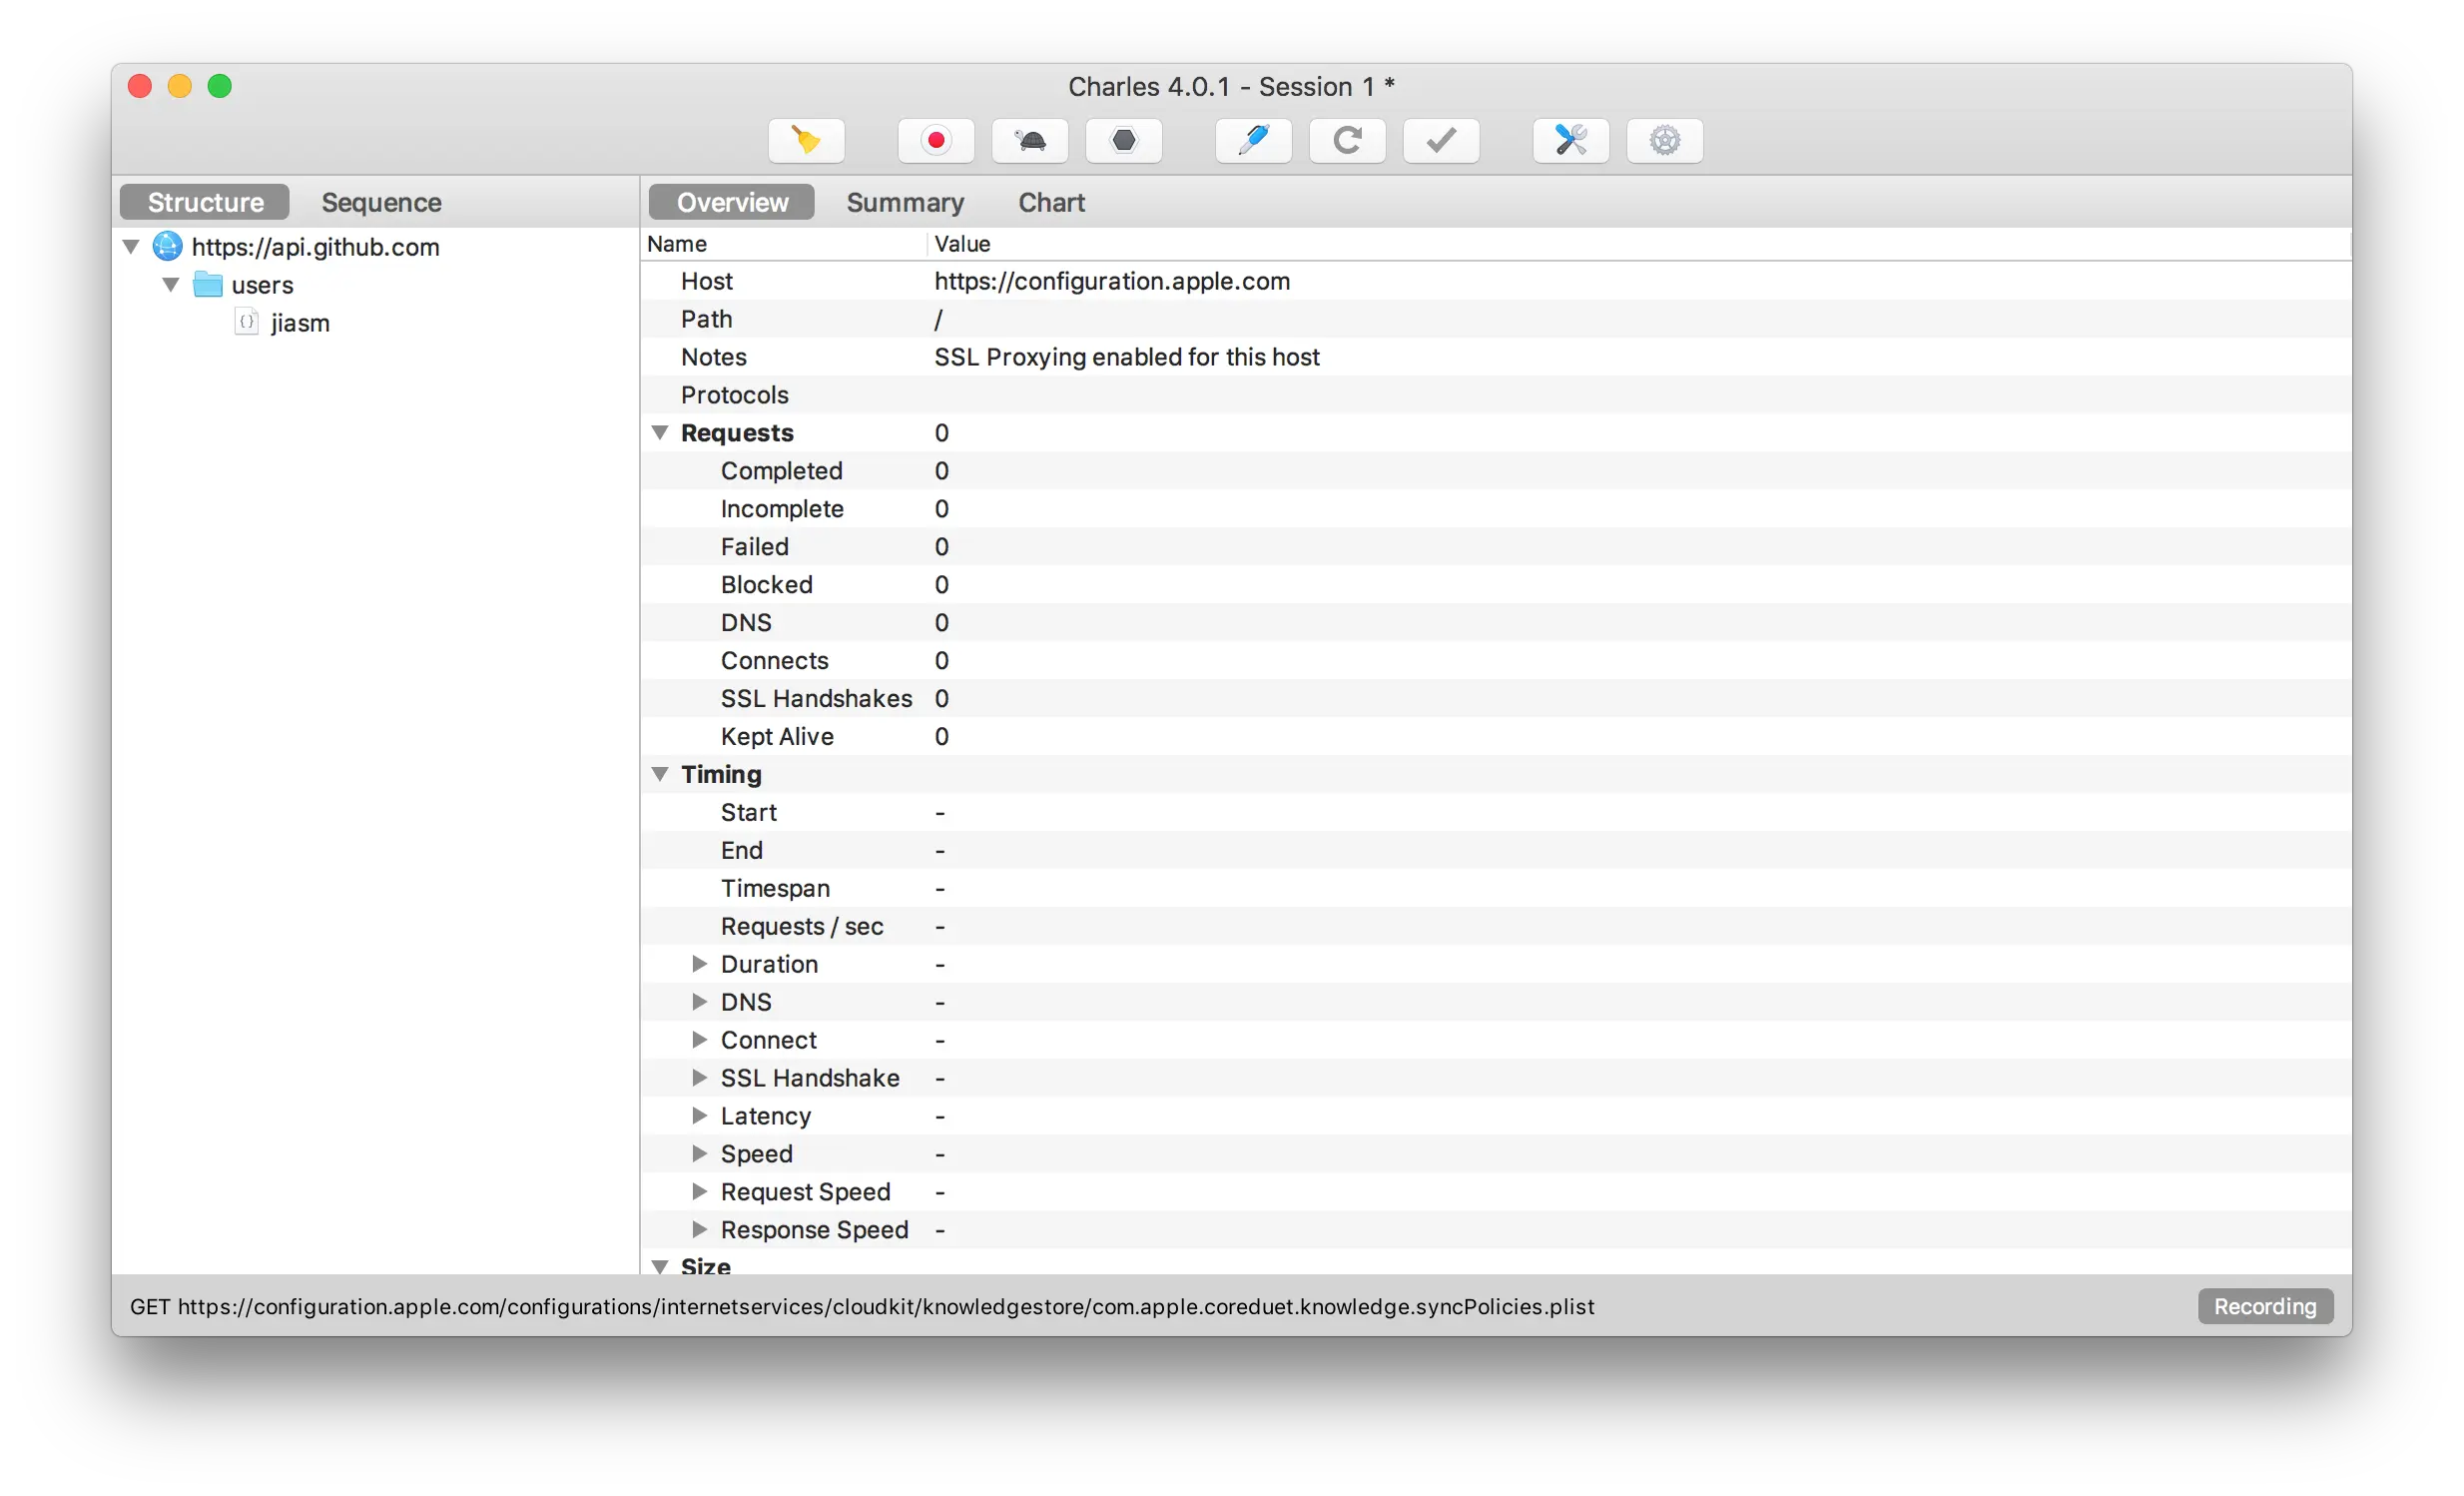This screenshot has height=1496, width=2464.
Task: Expand the Duration timing row
Action: click(699, 964)
